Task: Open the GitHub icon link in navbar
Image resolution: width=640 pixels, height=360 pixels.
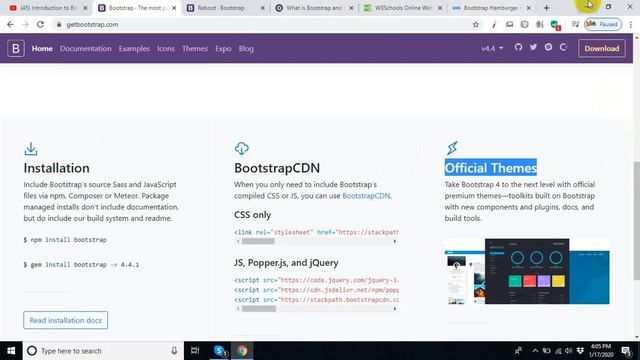Action: tap(518, 47)
